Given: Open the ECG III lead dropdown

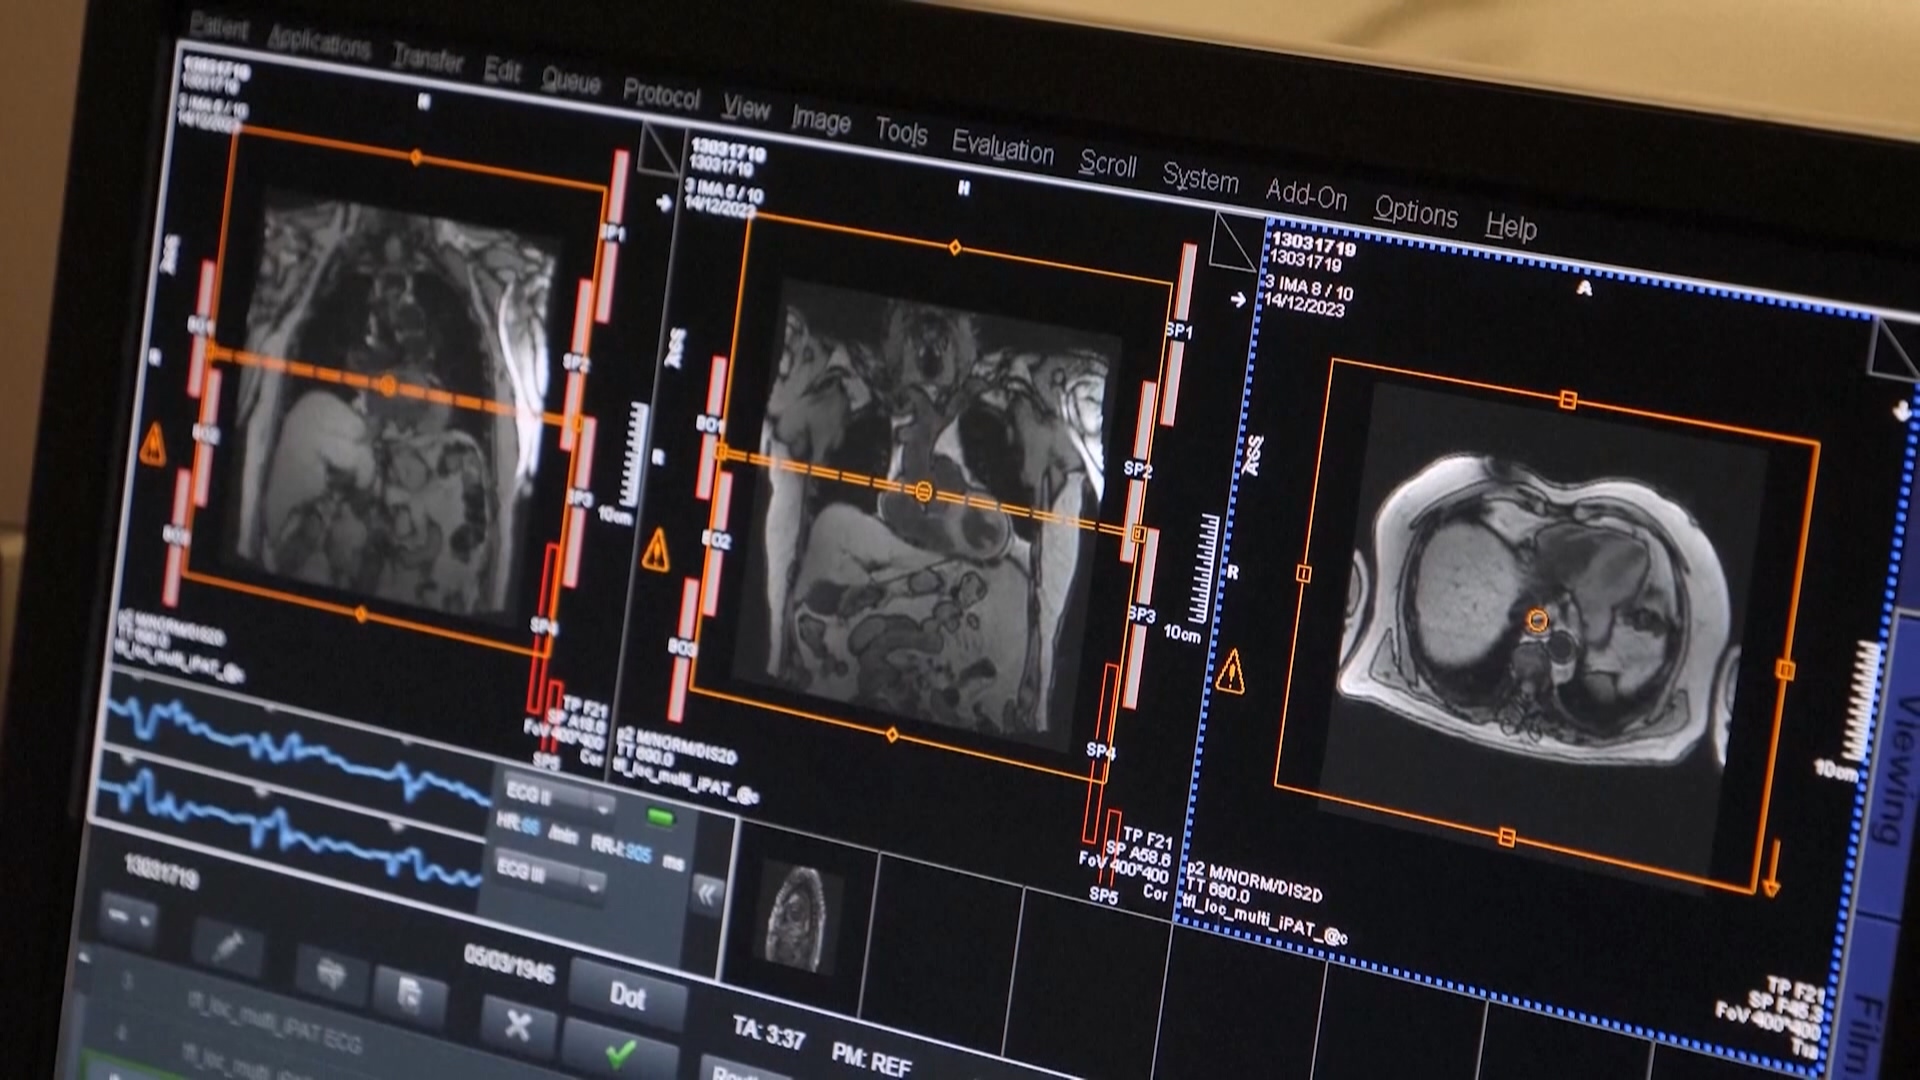Looking at the screenshot, I should (x=549, y=874).
